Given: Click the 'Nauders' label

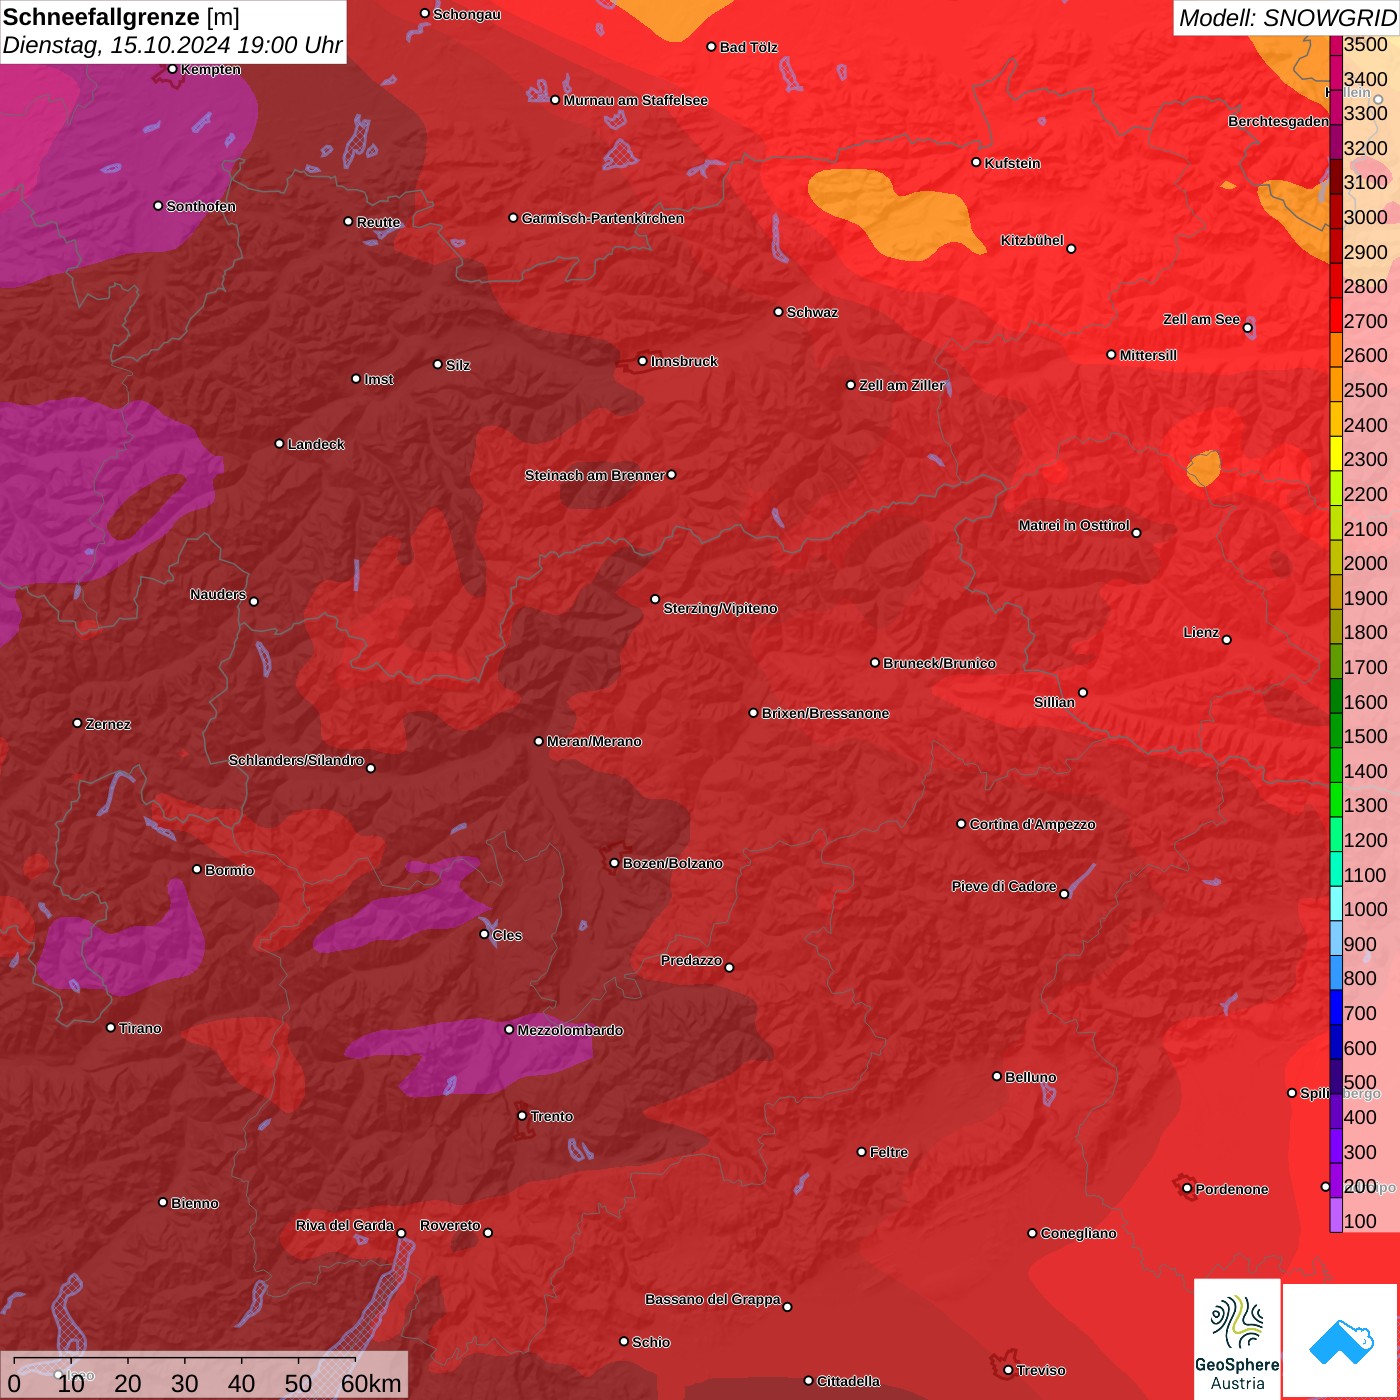Looking at the screenshot, I should tap(218, 594).
